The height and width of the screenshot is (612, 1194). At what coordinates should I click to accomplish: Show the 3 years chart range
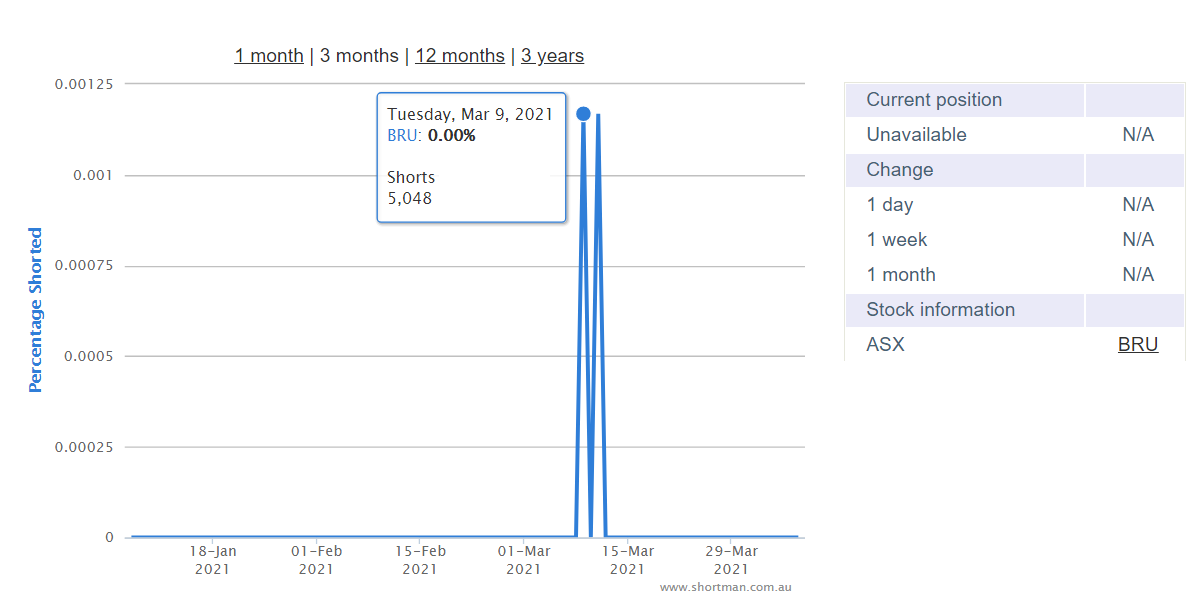[552, 56]
